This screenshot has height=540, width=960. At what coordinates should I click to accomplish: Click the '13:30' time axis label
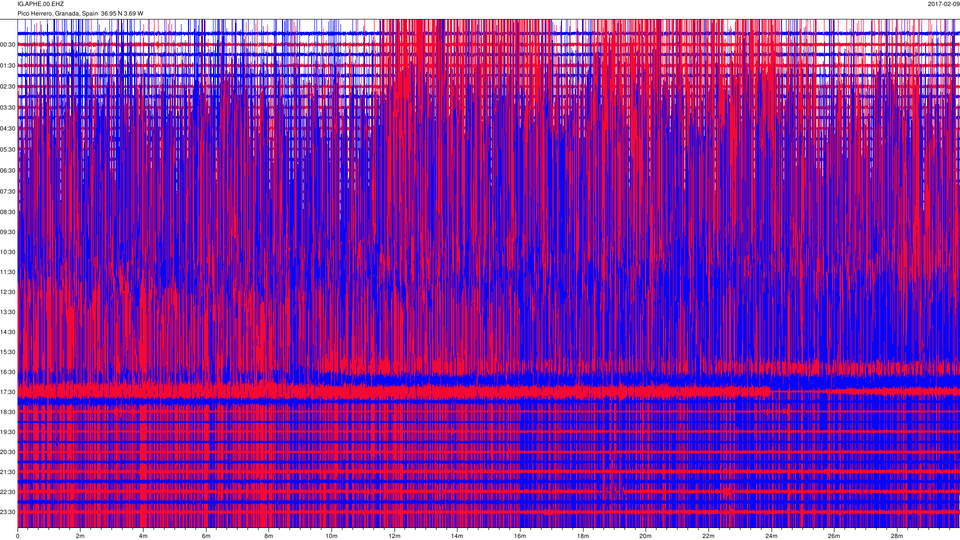pos(7,312)
